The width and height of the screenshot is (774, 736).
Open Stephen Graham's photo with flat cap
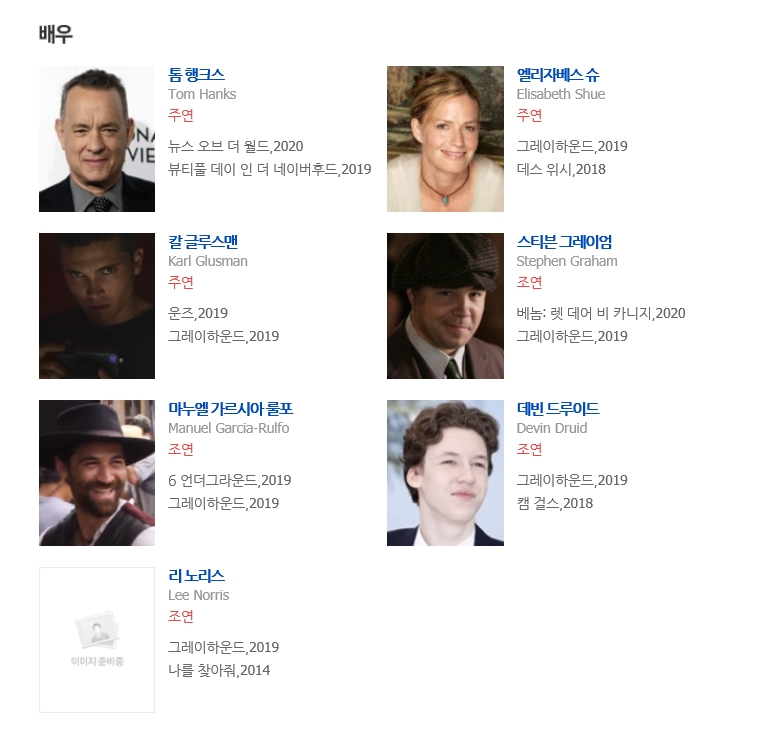tap(445, 306)
